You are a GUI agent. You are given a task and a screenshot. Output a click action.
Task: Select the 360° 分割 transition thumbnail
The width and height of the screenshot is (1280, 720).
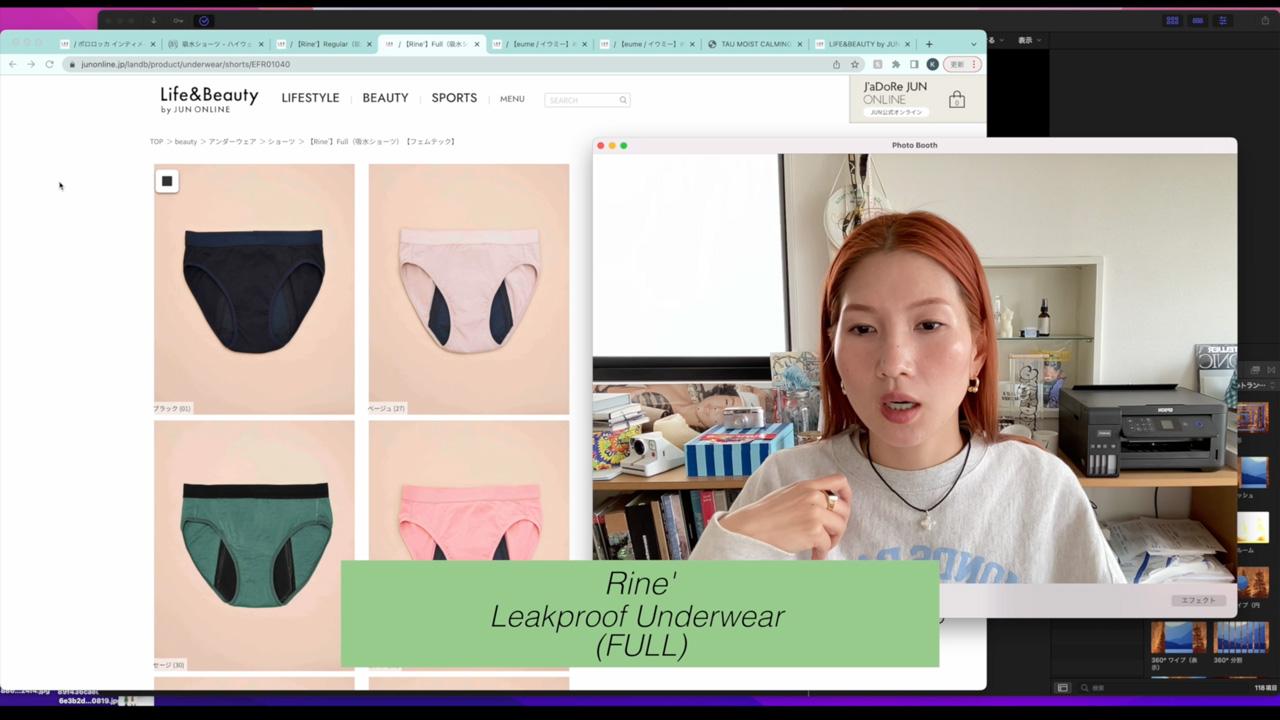[1240, 637]
